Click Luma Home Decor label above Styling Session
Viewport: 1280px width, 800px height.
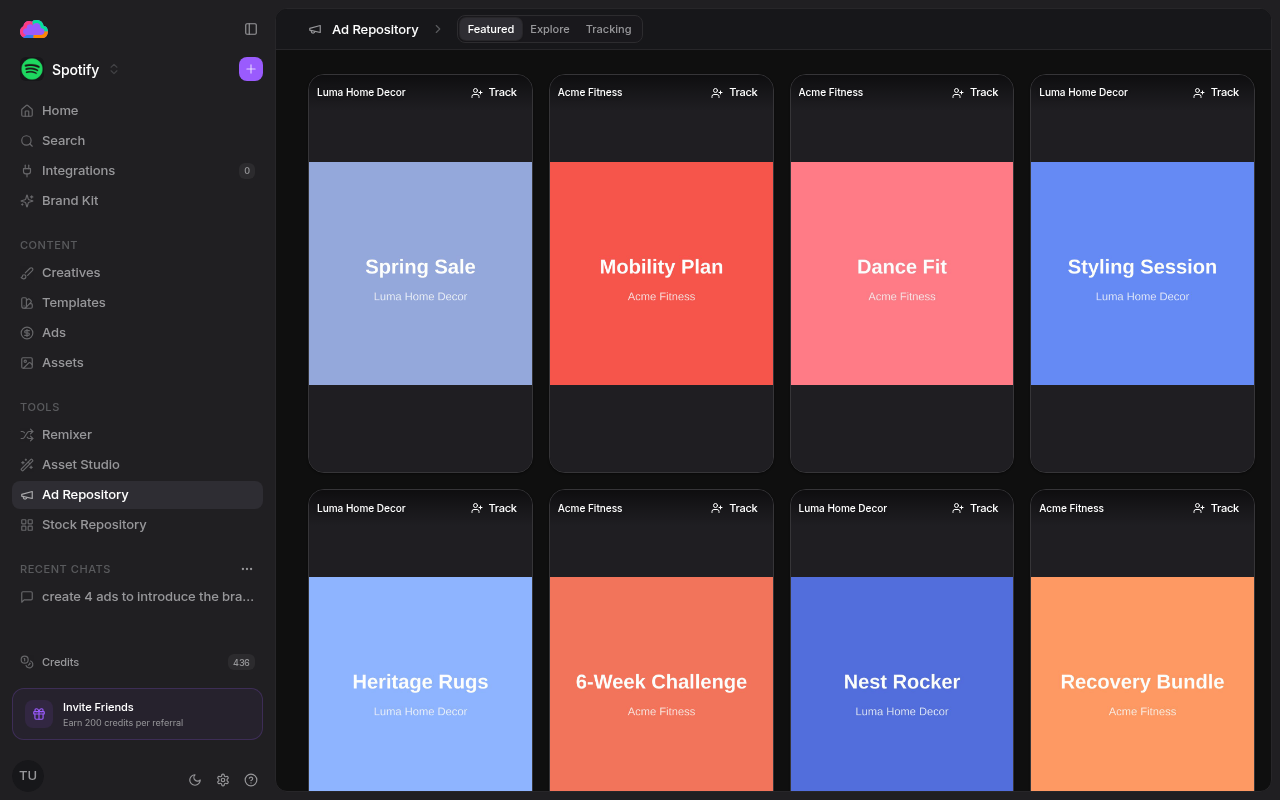point(1083,92)
